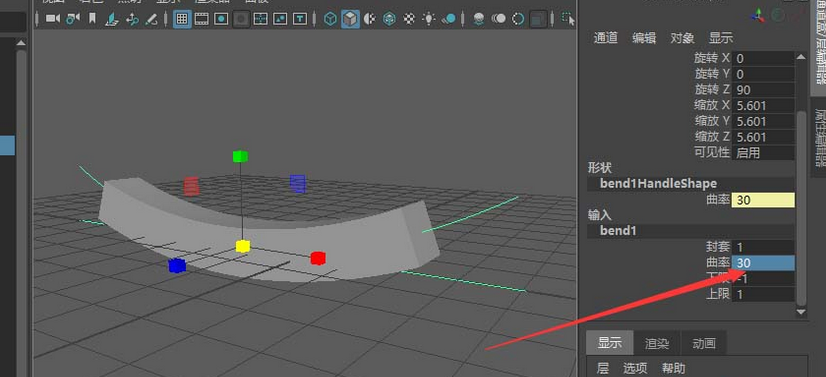Toggle textured display checker icon
Image resolution: width=826 pixels, height=377 pixels.
pyautogui.click(x=409, y=19)
